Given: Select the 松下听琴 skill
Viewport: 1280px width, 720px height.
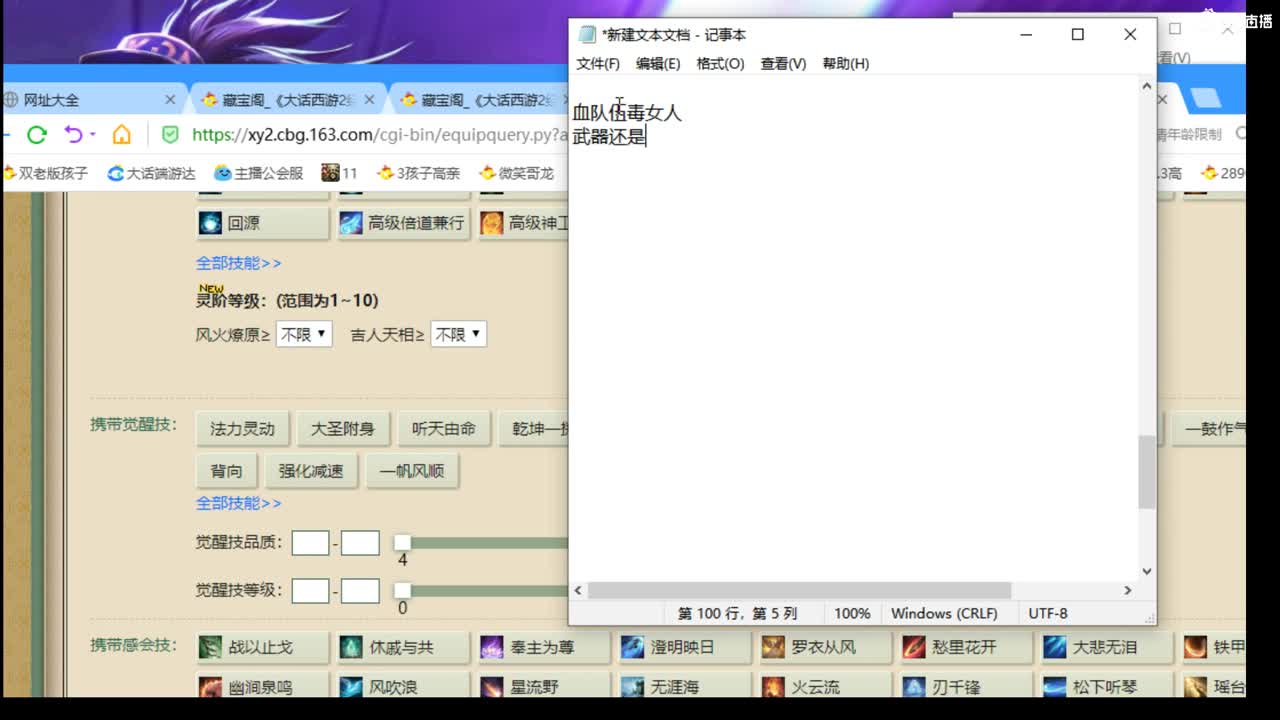Looking at the screenshot, I should pos(1107,687).
